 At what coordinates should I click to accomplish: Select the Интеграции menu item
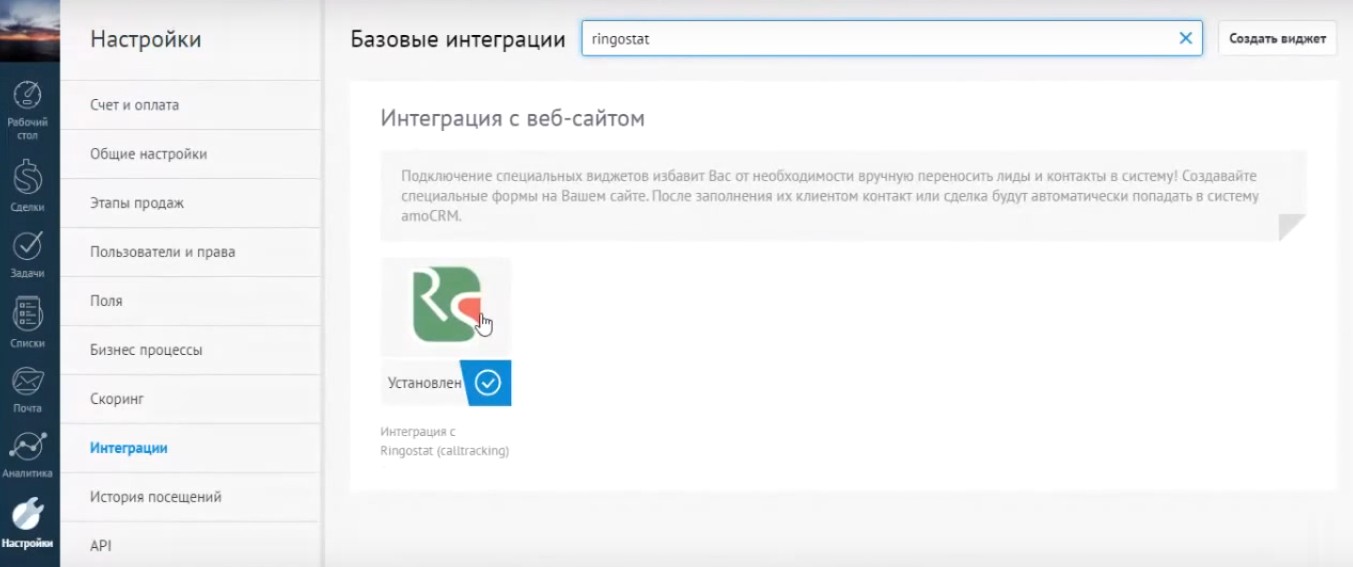[x=190, y=448]
